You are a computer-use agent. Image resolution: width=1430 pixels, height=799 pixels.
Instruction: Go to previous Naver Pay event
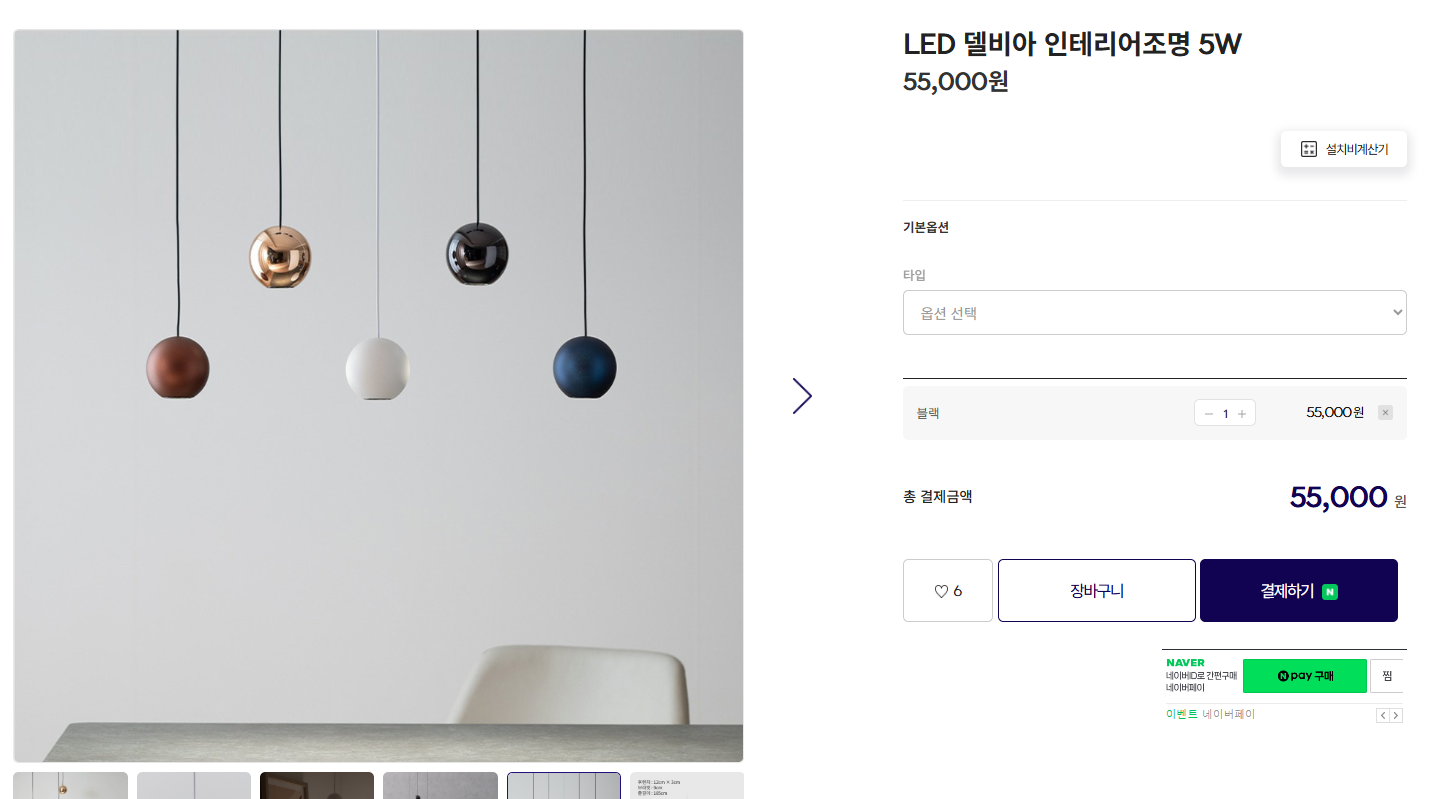pyautogui.click(x=1383, y=715)
